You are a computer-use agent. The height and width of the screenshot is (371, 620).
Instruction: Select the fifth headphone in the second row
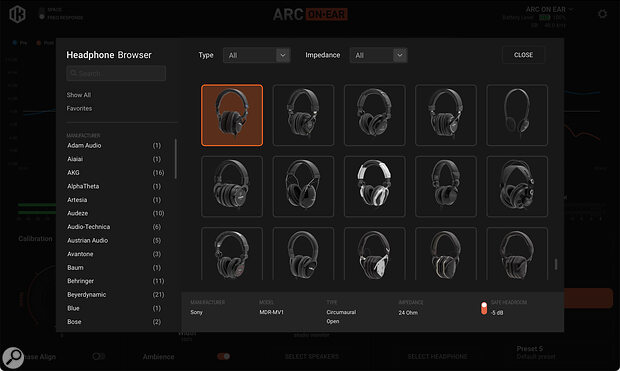coord(517,186)
